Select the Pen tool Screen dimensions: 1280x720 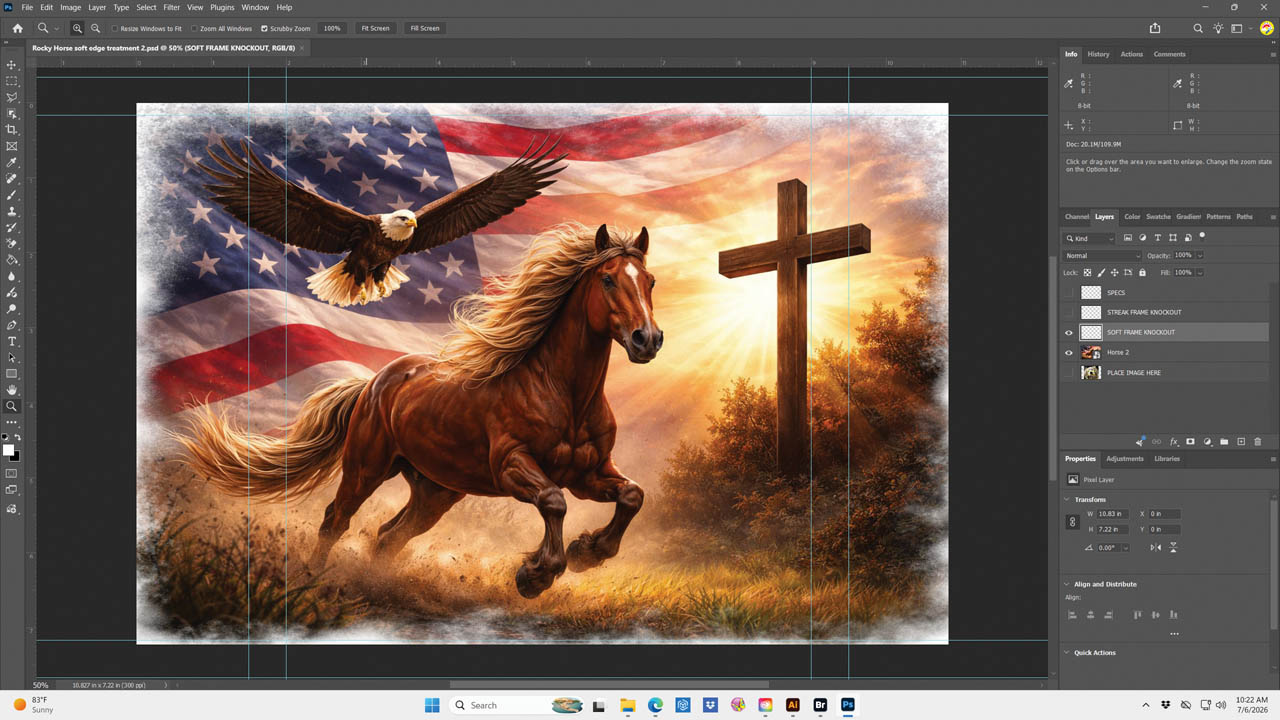(x=12, y=325)
